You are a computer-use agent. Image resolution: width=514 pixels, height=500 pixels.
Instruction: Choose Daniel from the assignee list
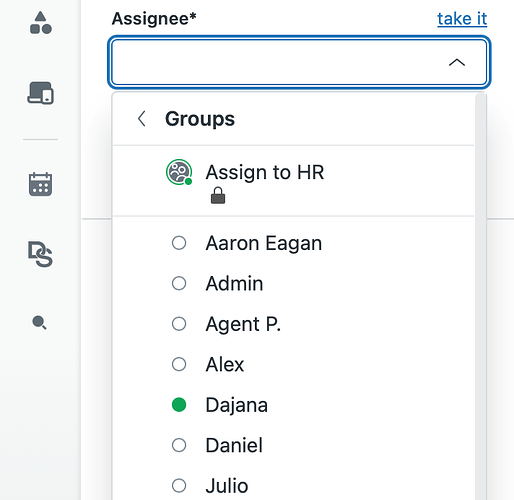pos(293,445)
